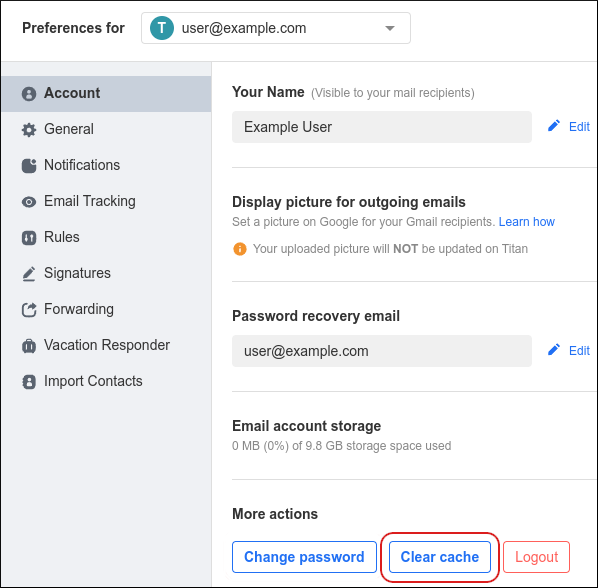
Task: Click the orange info icon about uploaded picture
Action: click(x=240, y=249)
